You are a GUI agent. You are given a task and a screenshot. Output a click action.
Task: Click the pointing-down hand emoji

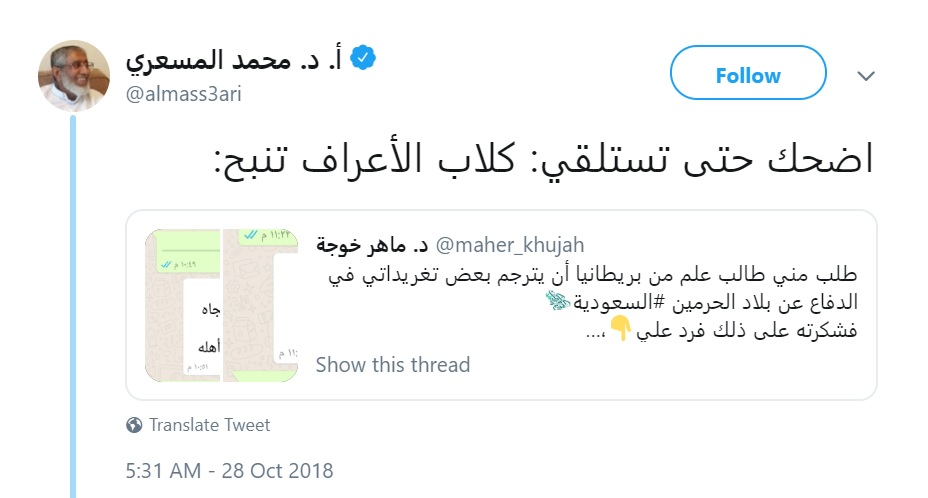coord(620,327)
